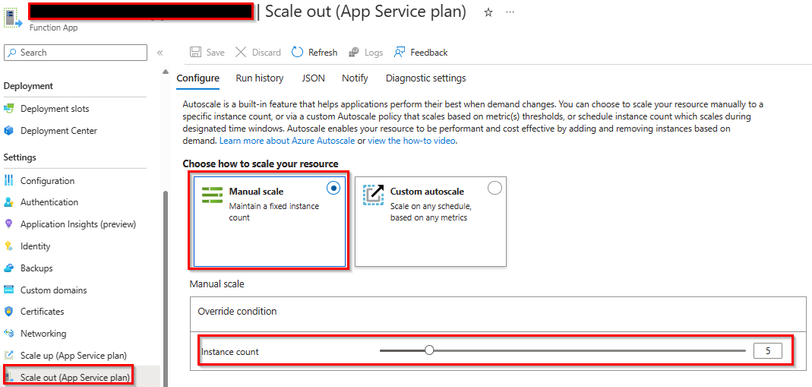
Task: Click the Deployment Center cube icon
Action: click(9, 131)
